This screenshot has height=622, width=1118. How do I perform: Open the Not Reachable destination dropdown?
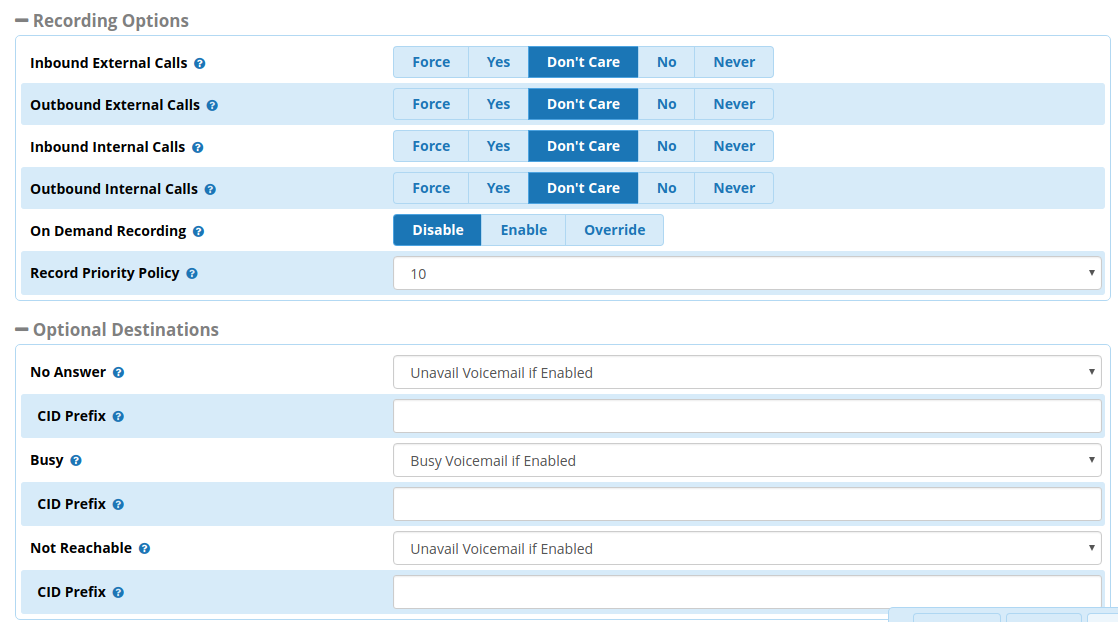click(x=747, y=549)
